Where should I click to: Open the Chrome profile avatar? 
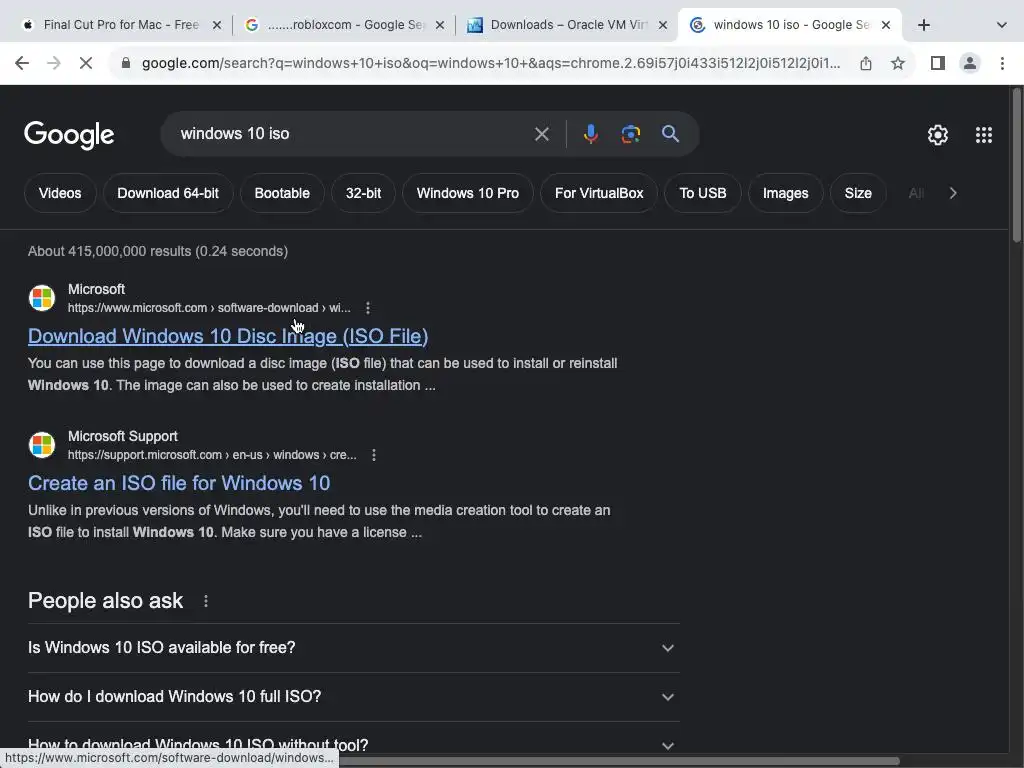[x=970, y=63]
